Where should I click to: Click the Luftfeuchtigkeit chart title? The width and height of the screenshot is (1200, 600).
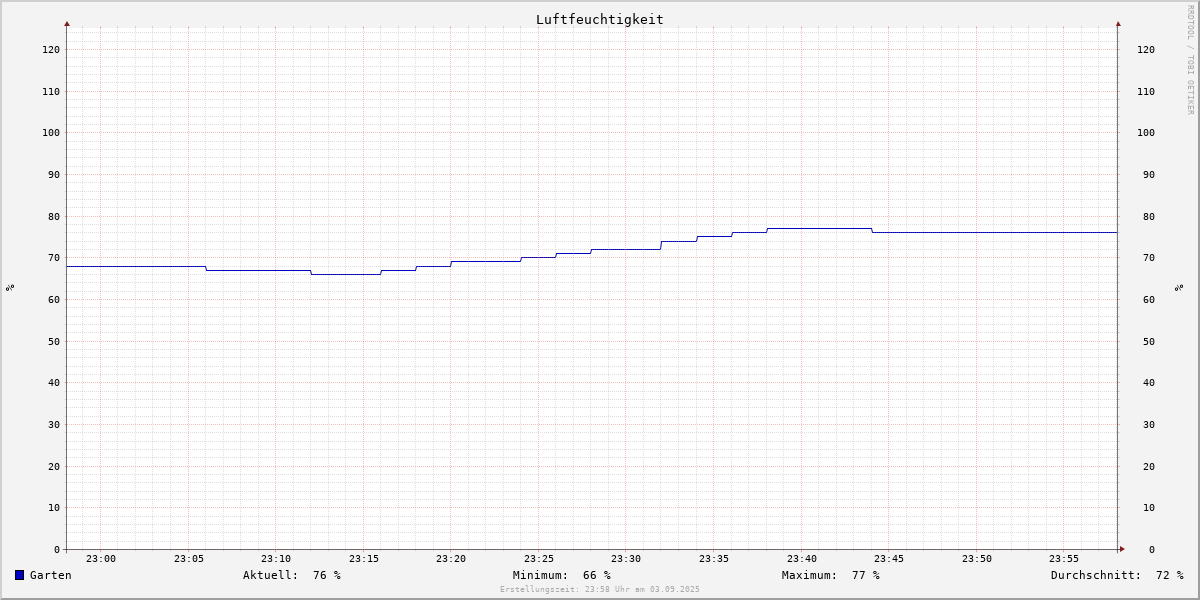(599, 19)
